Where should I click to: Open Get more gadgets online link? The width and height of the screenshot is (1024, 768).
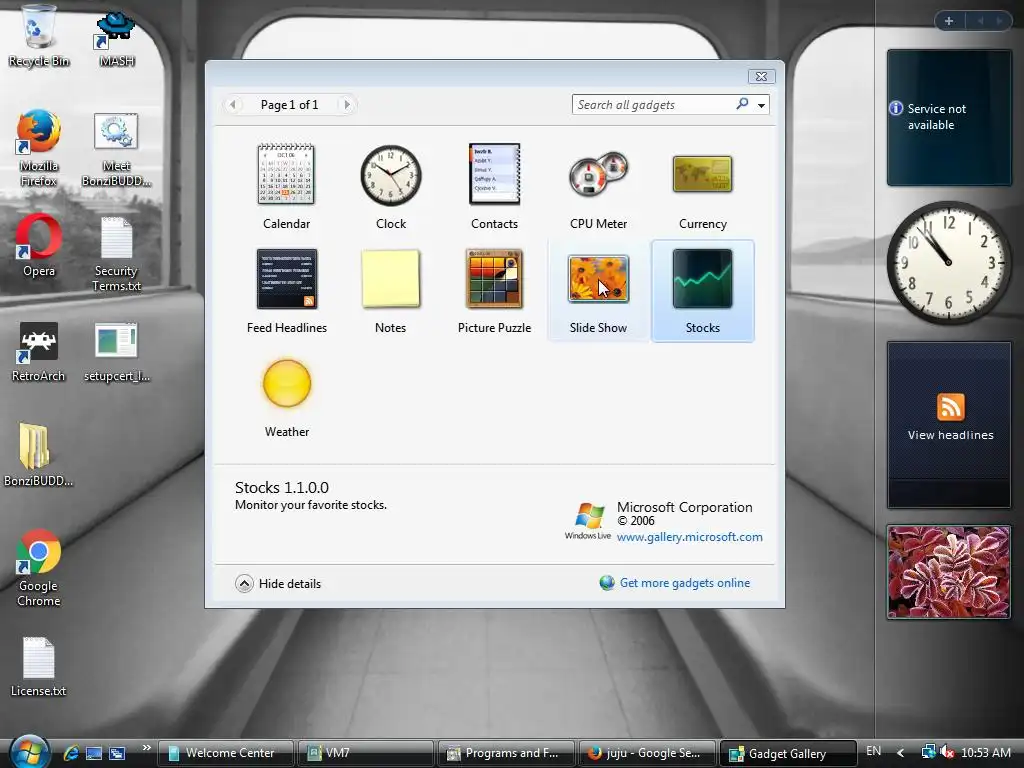[x=684, y=583]
